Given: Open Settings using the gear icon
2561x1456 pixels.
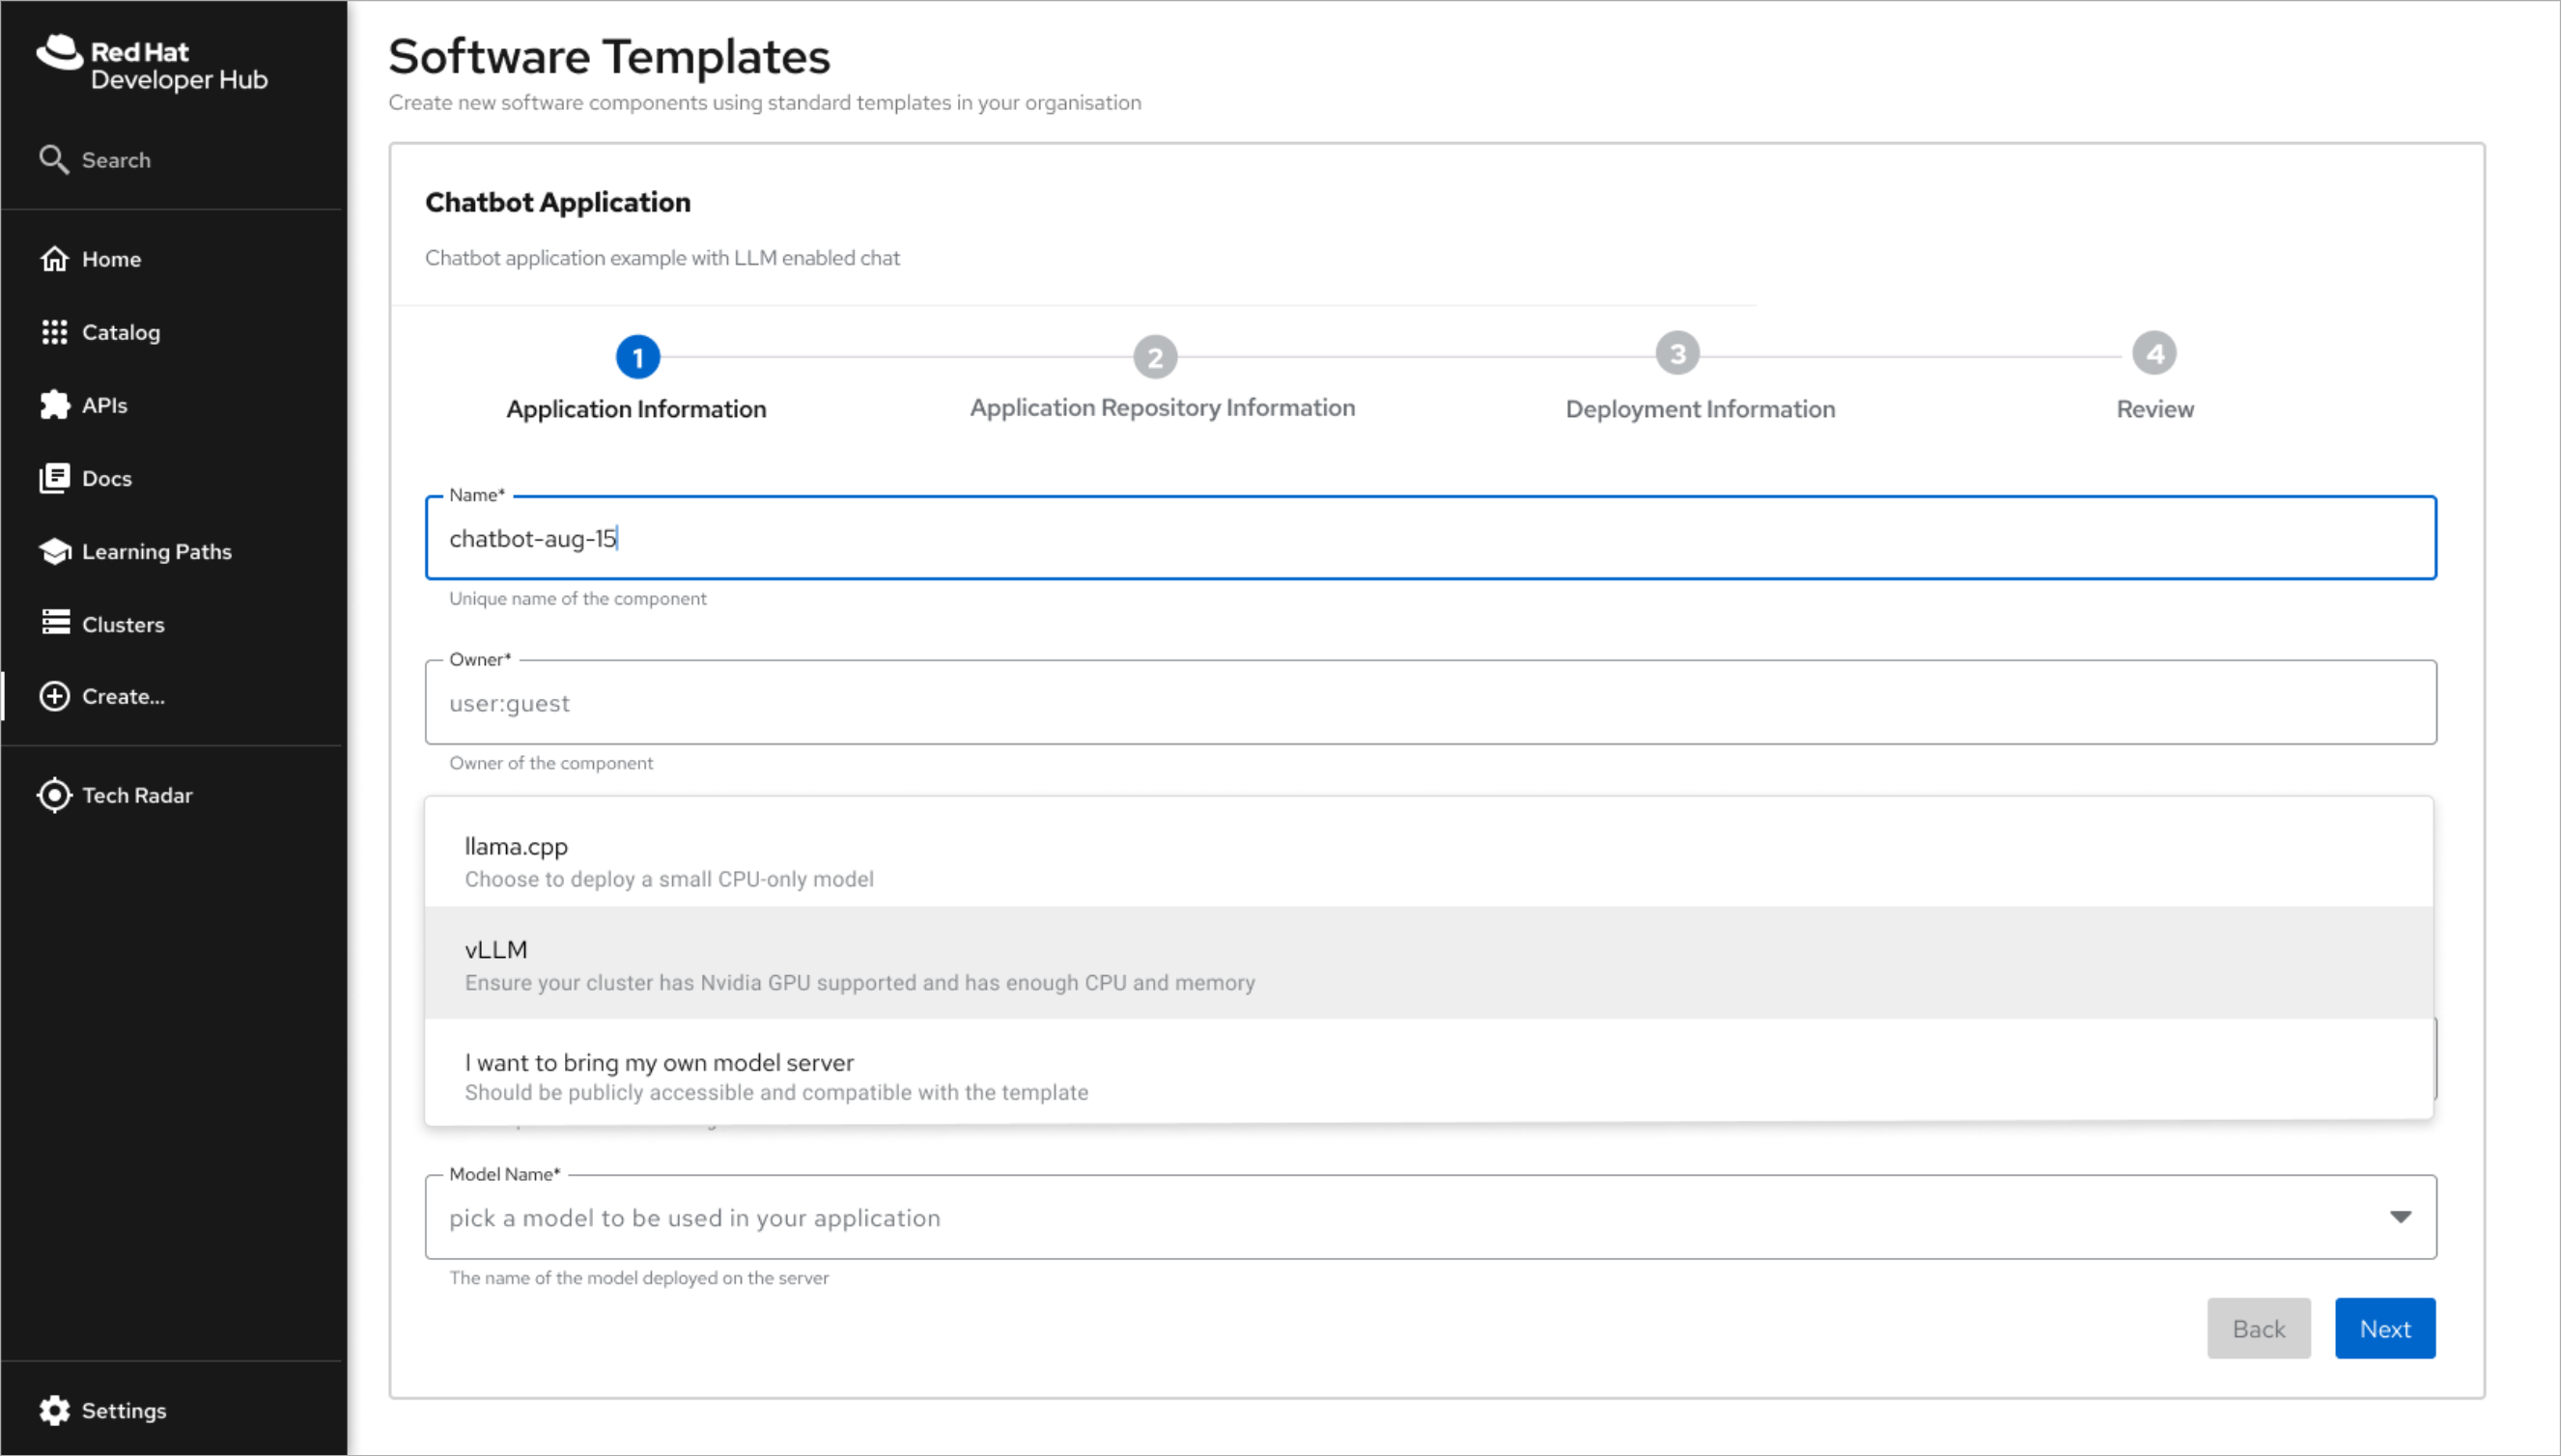Looking at the screenshot, I should 54,1410.
